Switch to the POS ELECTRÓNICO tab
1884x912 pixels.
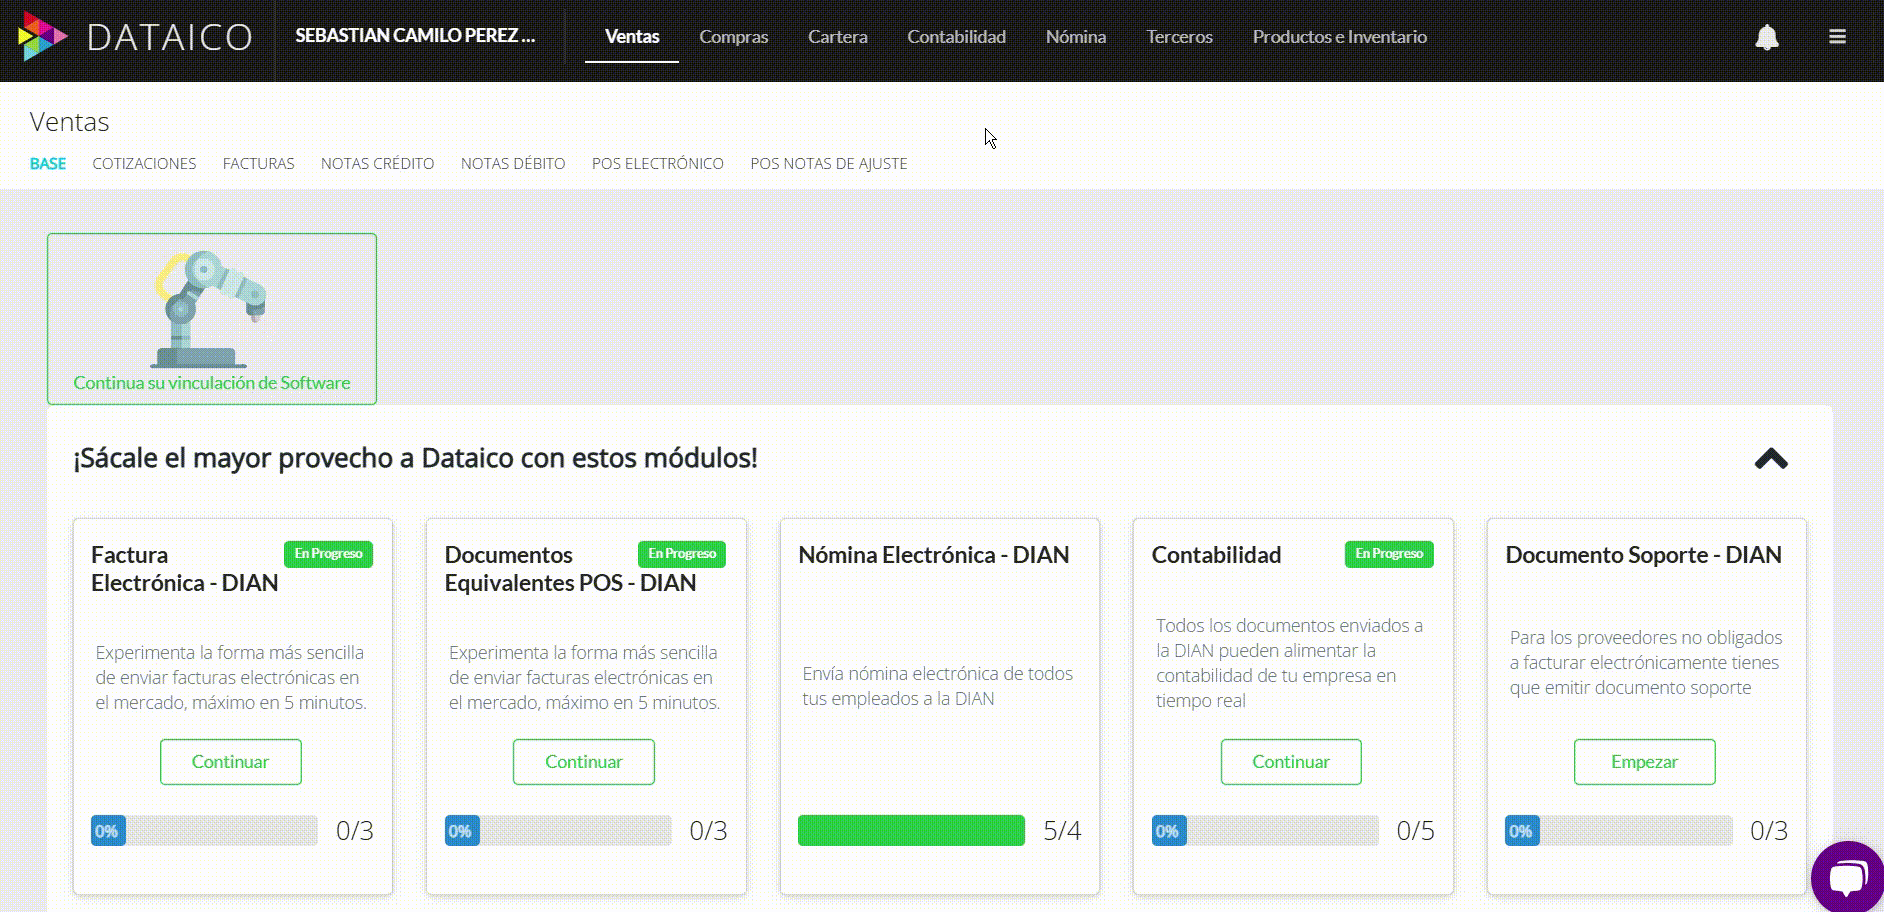point(657,163)
